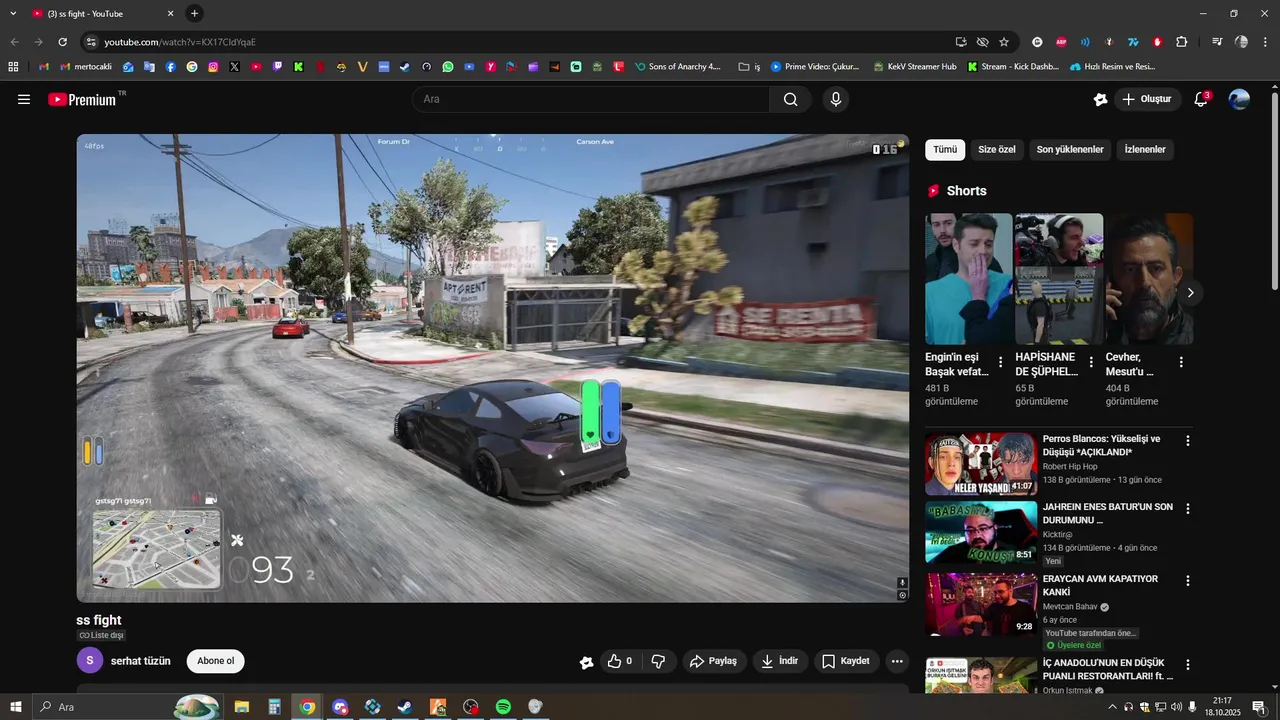Viewport: 1280px width, 720px height.
Task: Bookmark this page with the star icon
Action: point(1004,42)
